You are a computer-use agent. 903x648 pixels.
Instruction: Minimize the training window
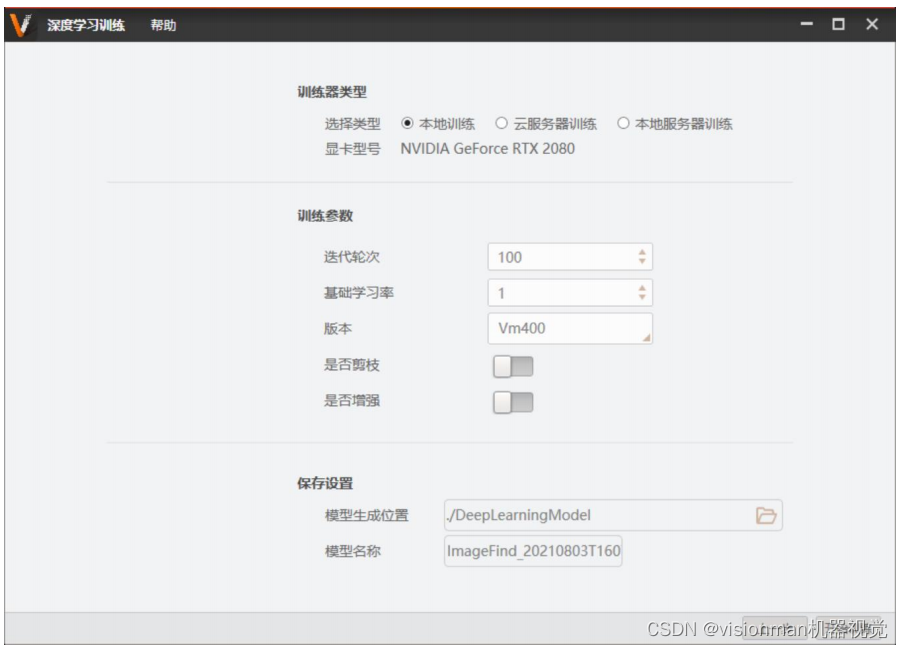click(x=807, y=25)
